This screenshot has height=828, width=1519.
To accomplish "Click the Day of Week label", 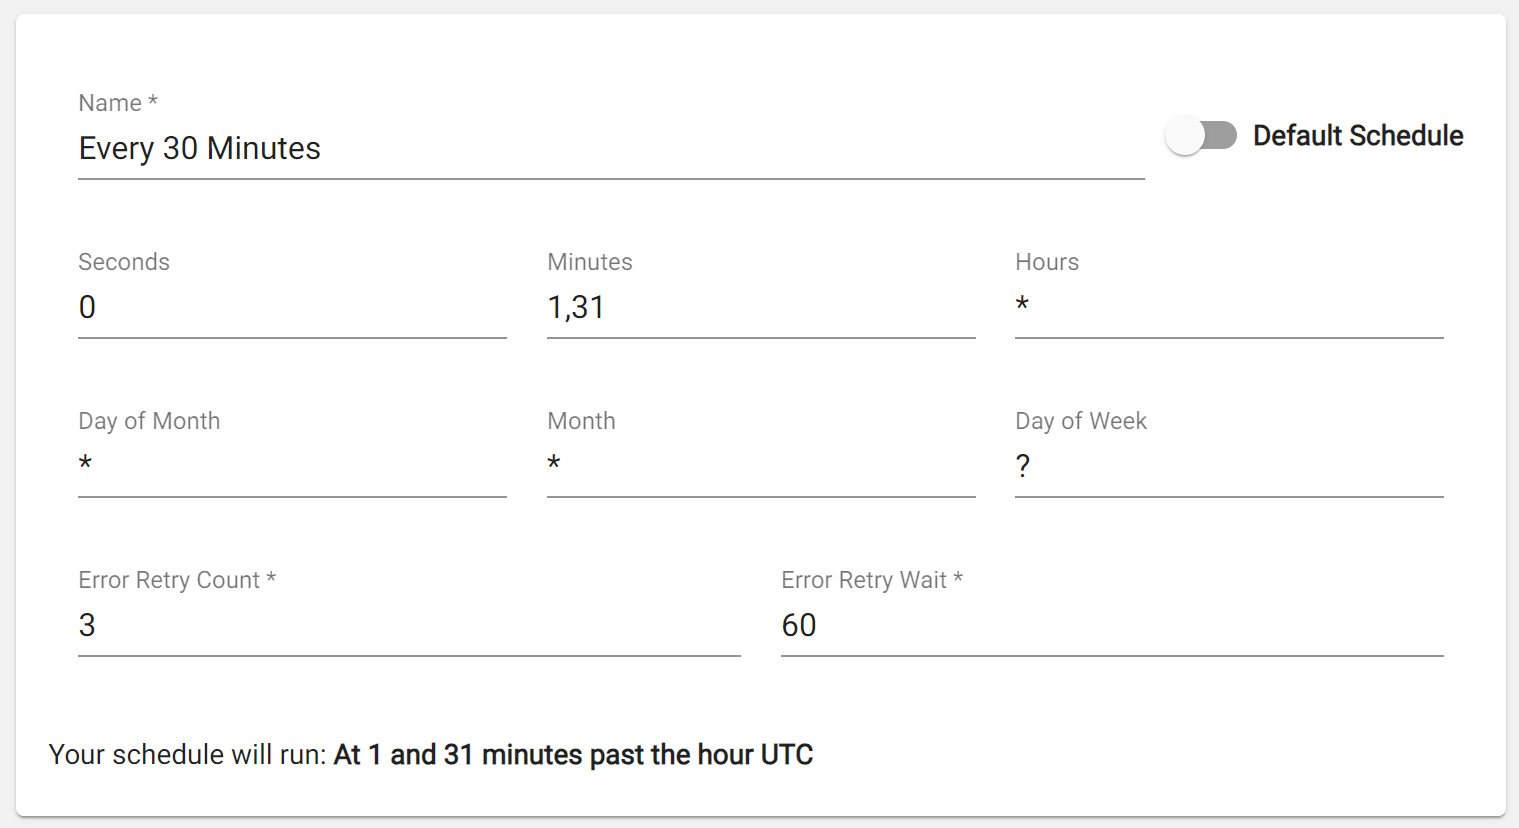I will pos(1081,421).
